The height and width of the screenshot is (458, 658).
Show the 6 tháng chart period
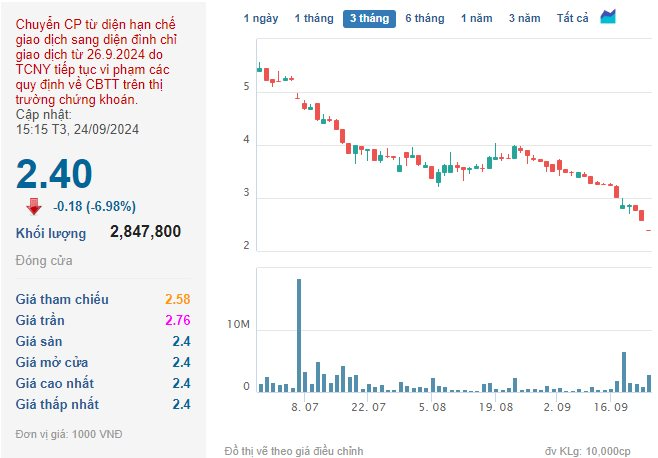424,18
